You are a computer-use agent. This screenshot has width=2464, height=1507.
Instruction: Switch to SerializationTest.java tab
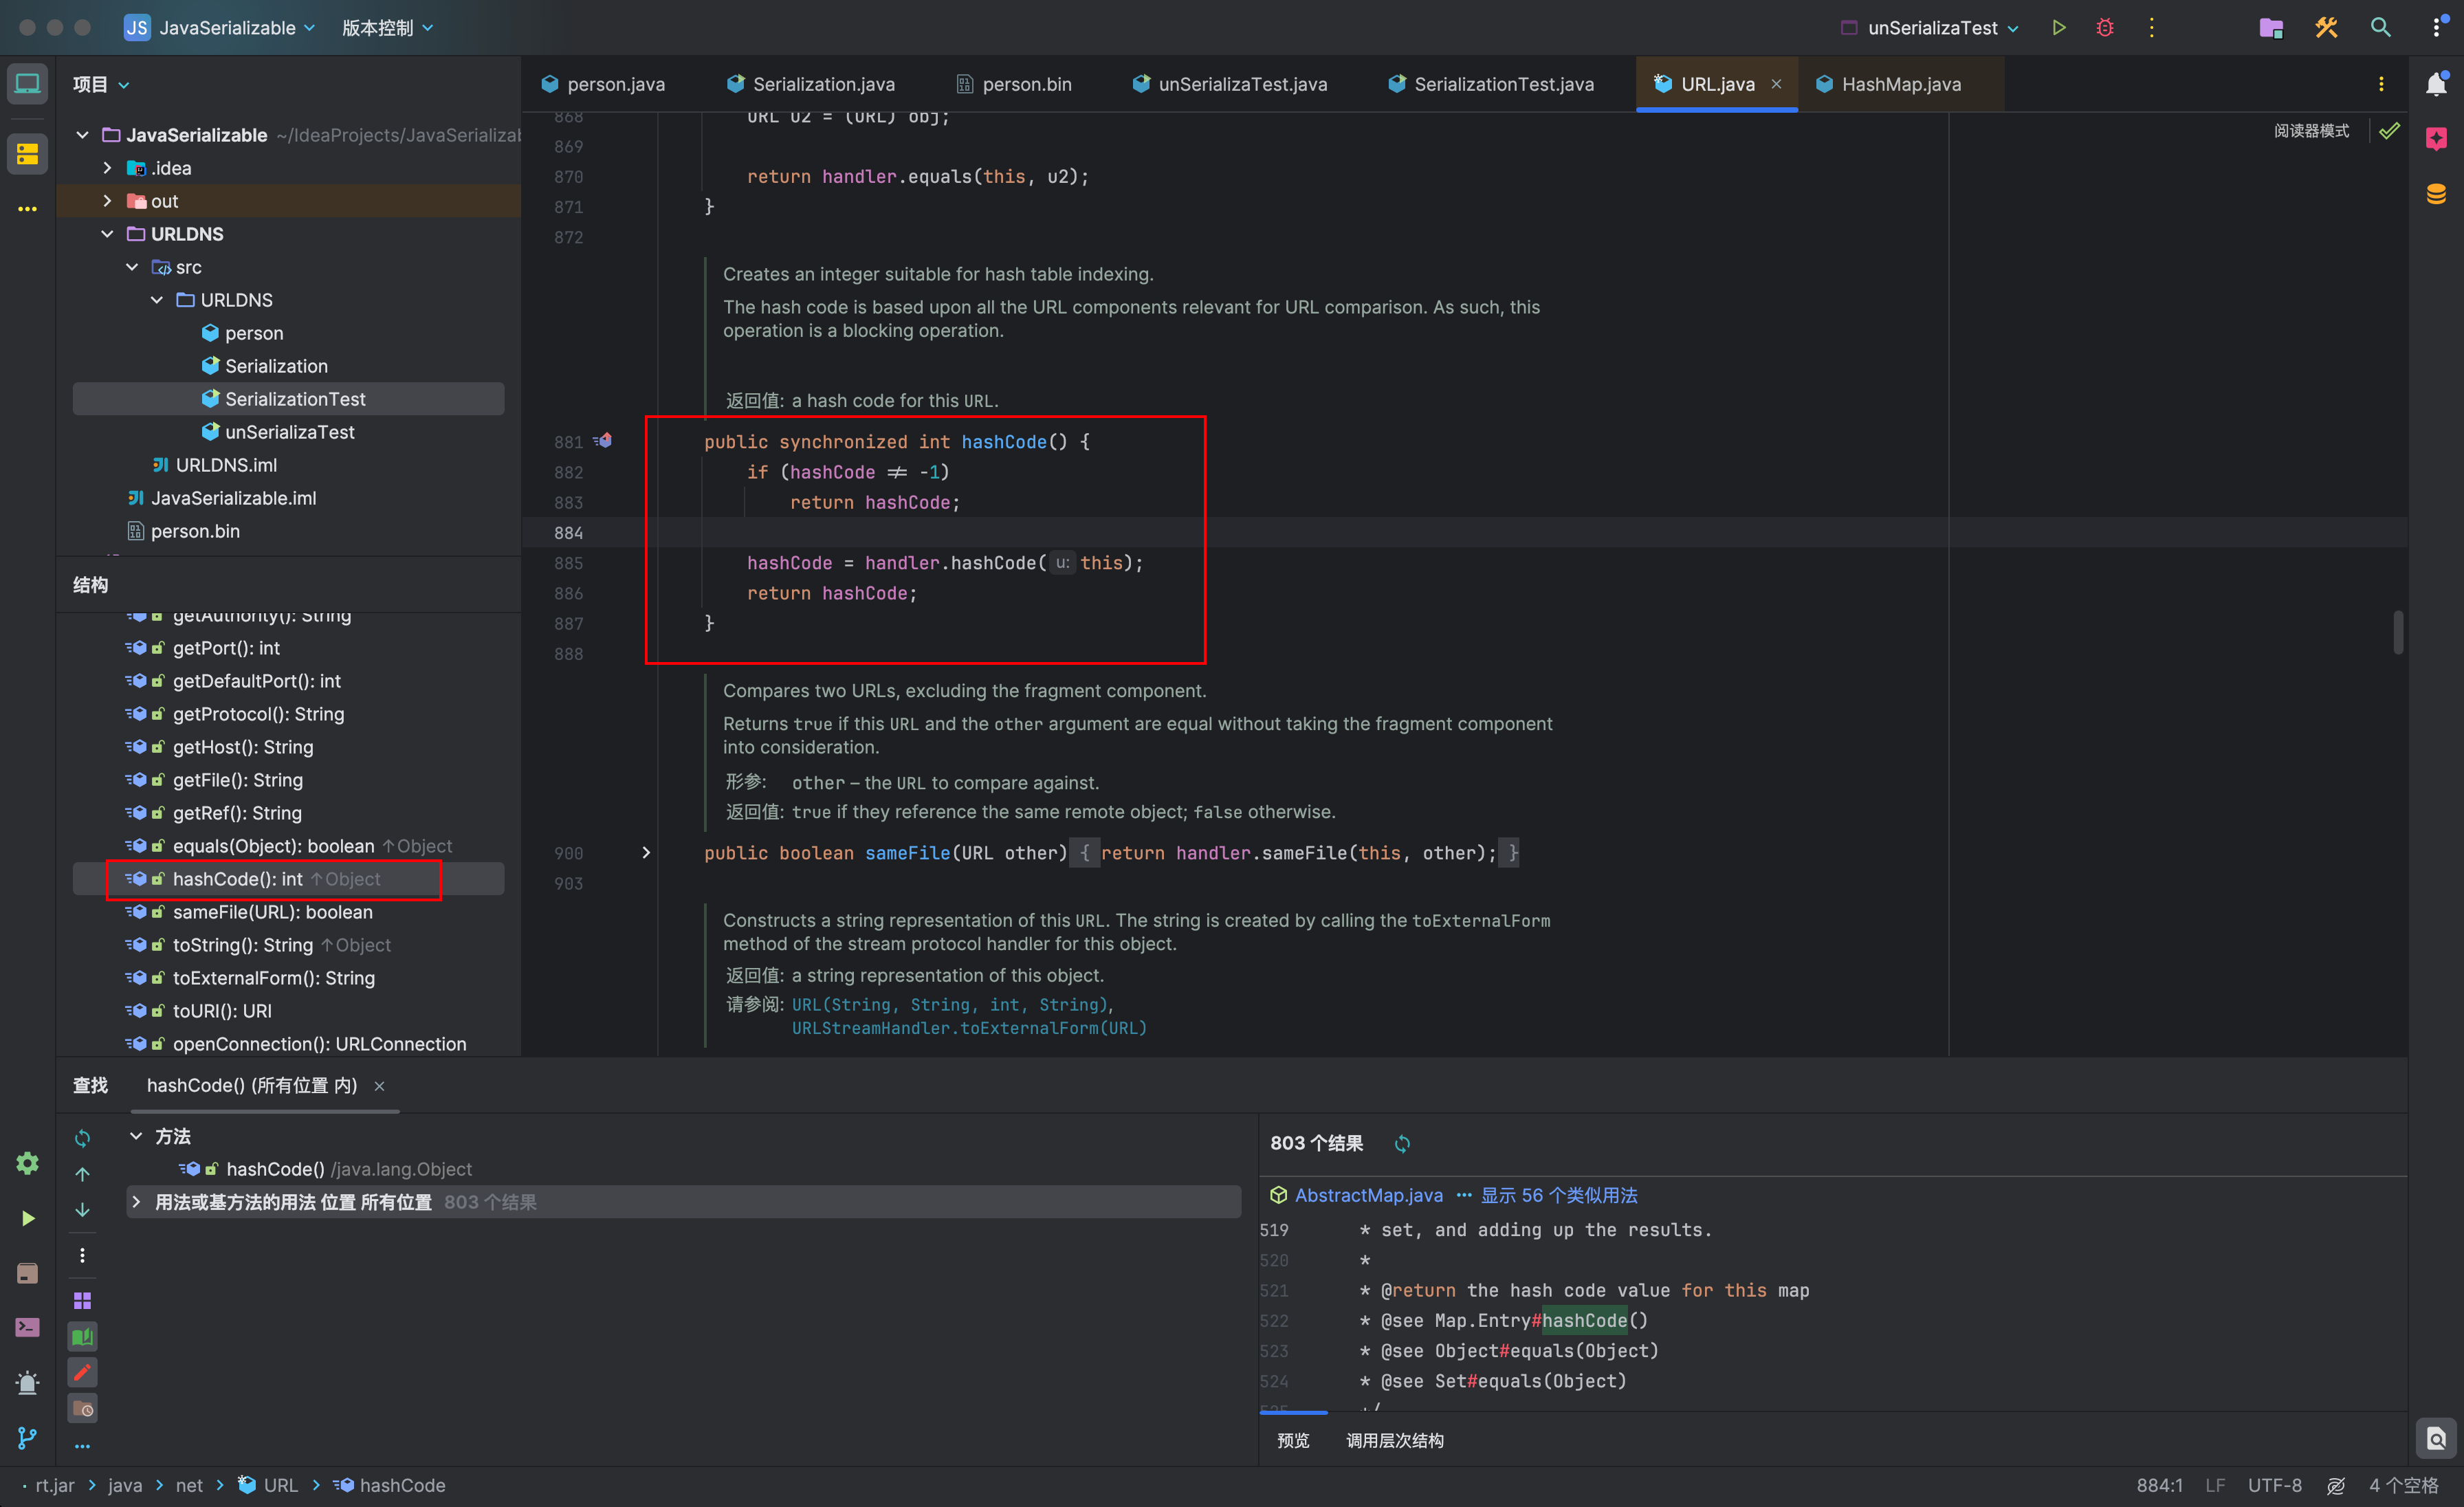pyautogui.click(x=1491, y=84)
